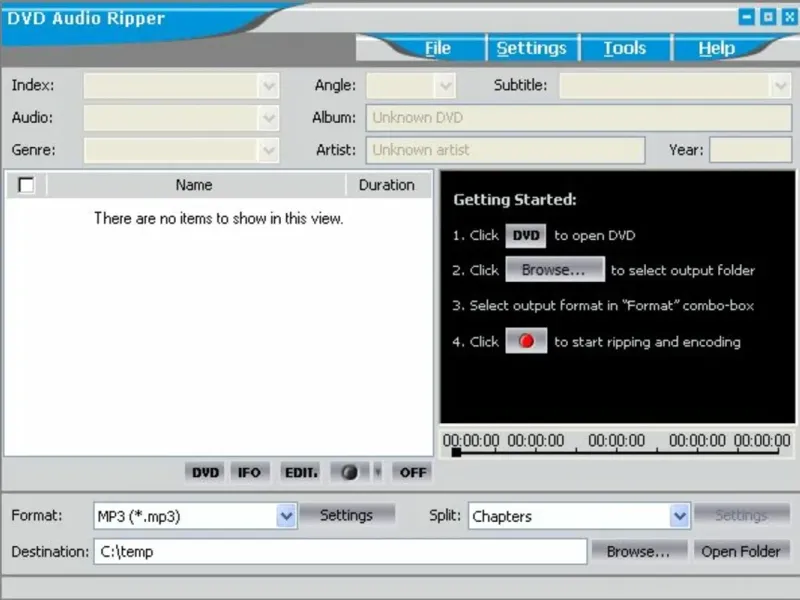Screen dimensions: 800x600
Task: Click the Name column header
Action: (194, 185)
